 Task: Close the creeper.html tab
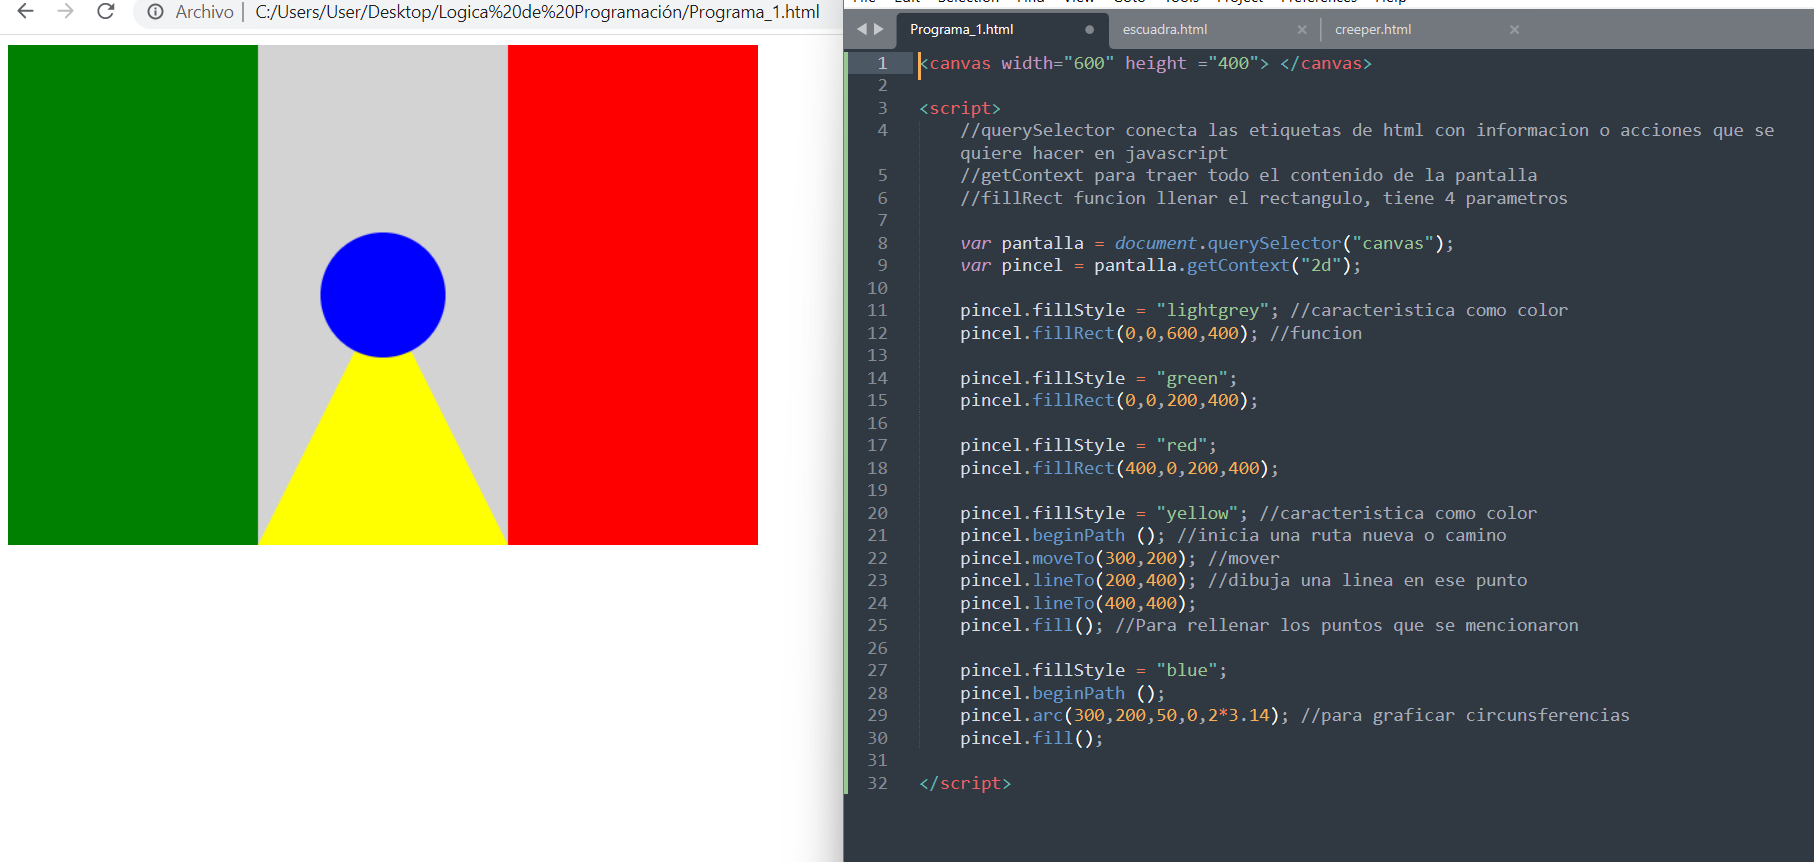1514,30
